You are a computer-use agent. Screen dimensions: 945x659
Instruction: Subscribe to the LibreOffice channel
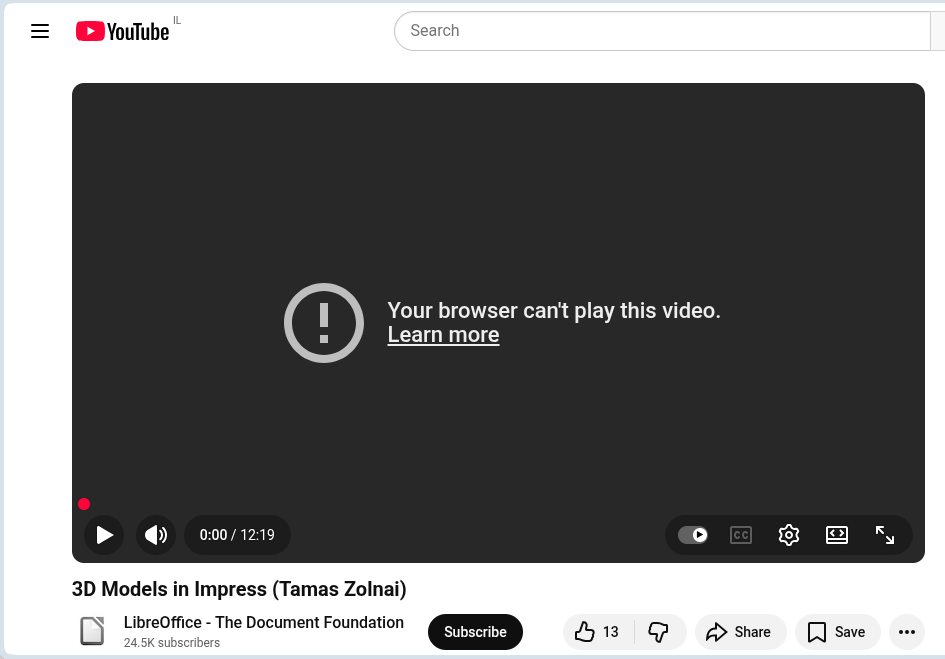[x=476, y=632]
